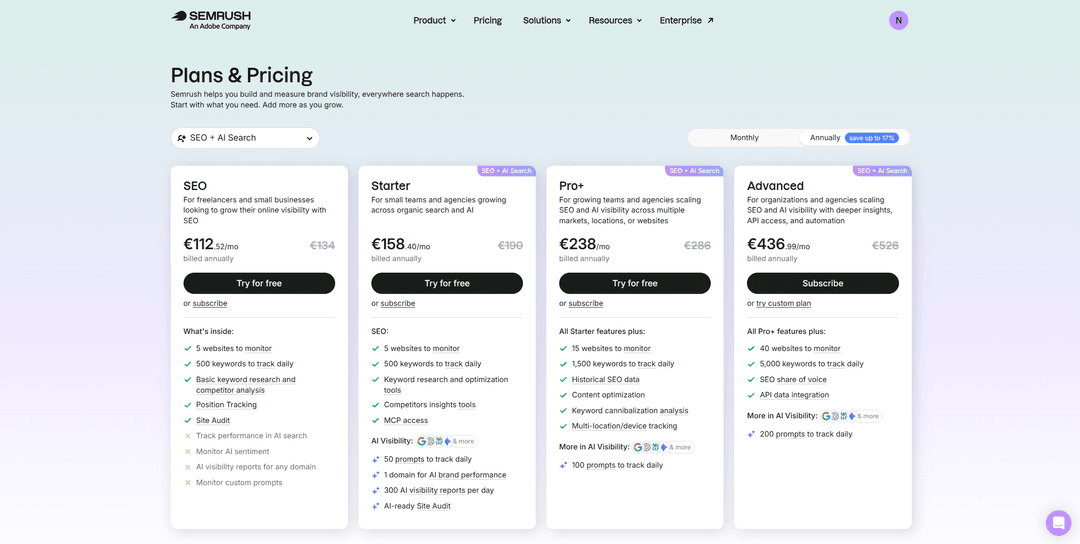The width and height of the screenshot is (1080, 544).
Task: Click 'API data integration' feature
Action: 794,395
